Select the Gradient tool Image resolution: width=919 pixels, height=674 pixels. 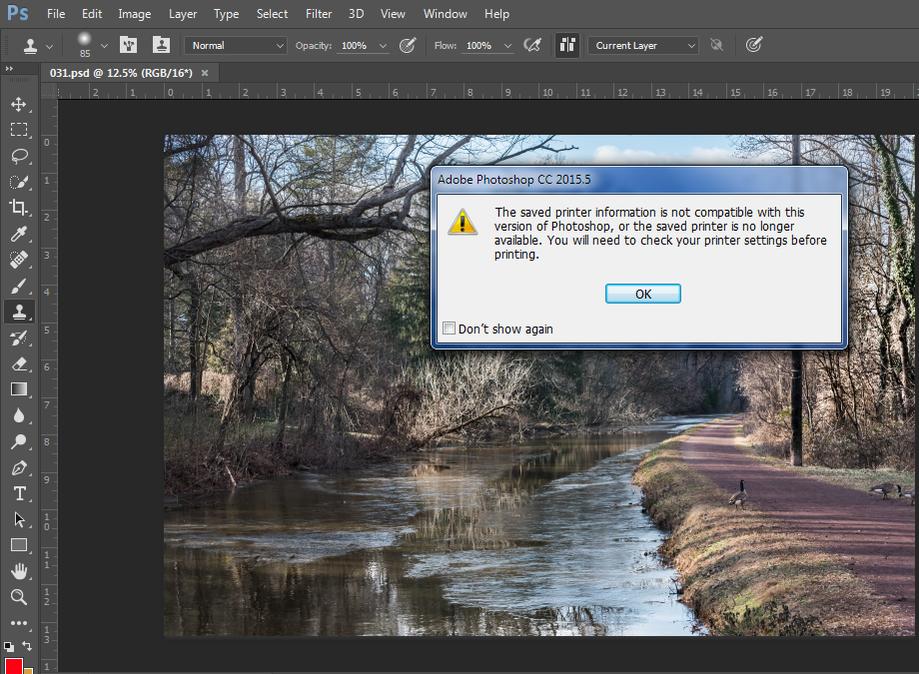[19, 390]
